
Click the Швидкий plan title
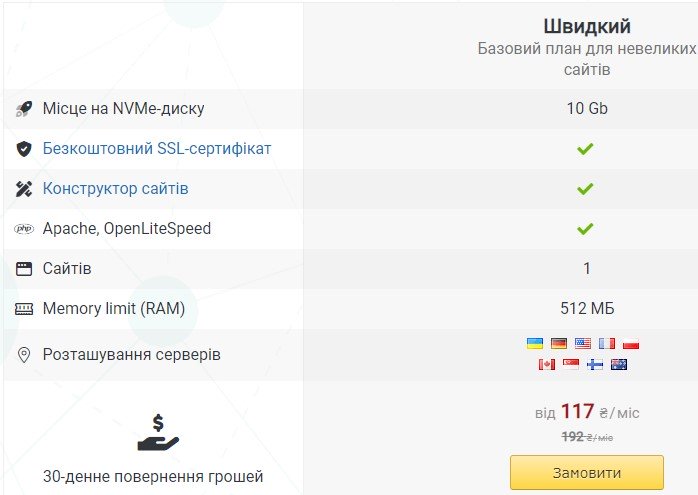(587, 26)
